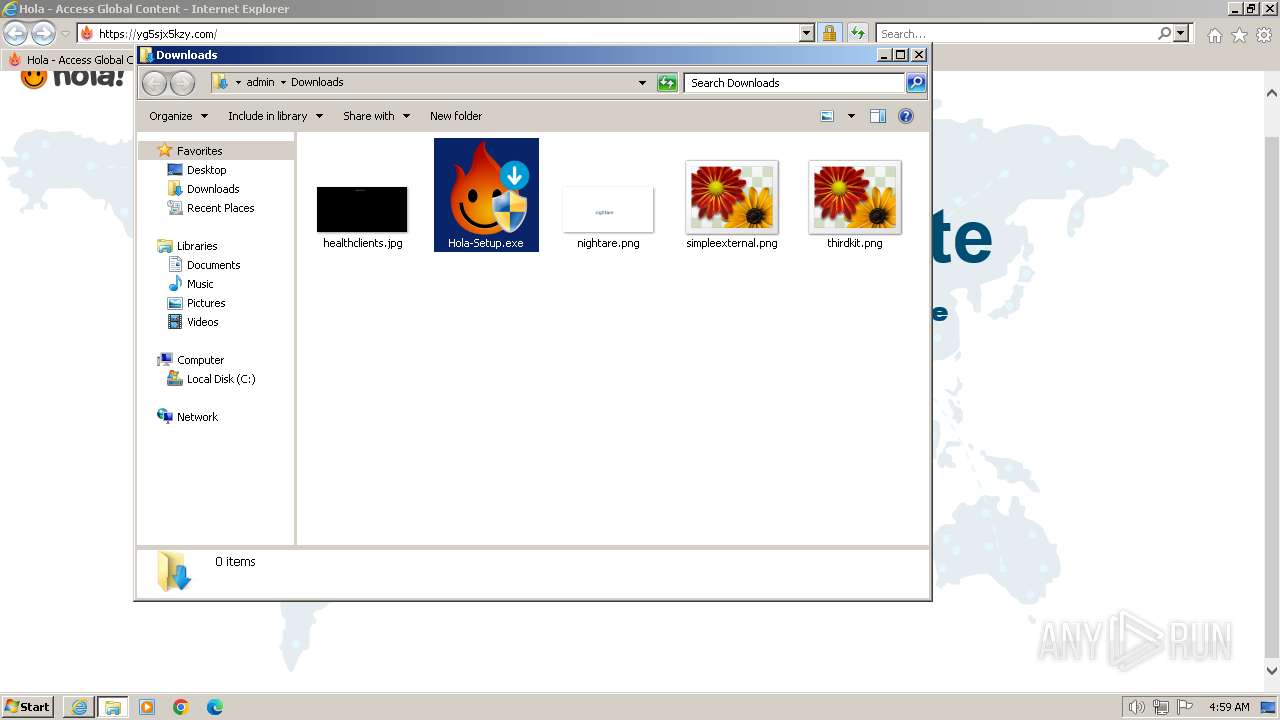1280x720 pixels.
Task: Open Share with dropdown
Action: [x=376, y=116]
